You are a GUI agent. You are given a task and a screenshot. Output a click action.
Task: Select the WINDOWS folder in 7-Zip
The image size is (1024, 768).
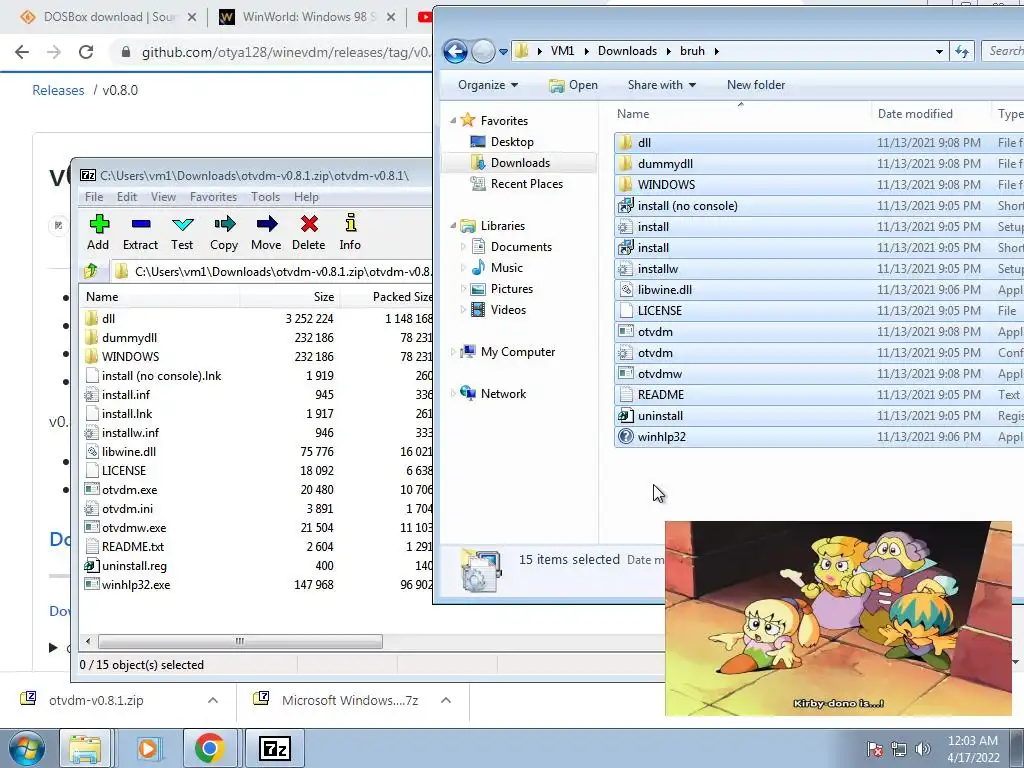(130, 357)
